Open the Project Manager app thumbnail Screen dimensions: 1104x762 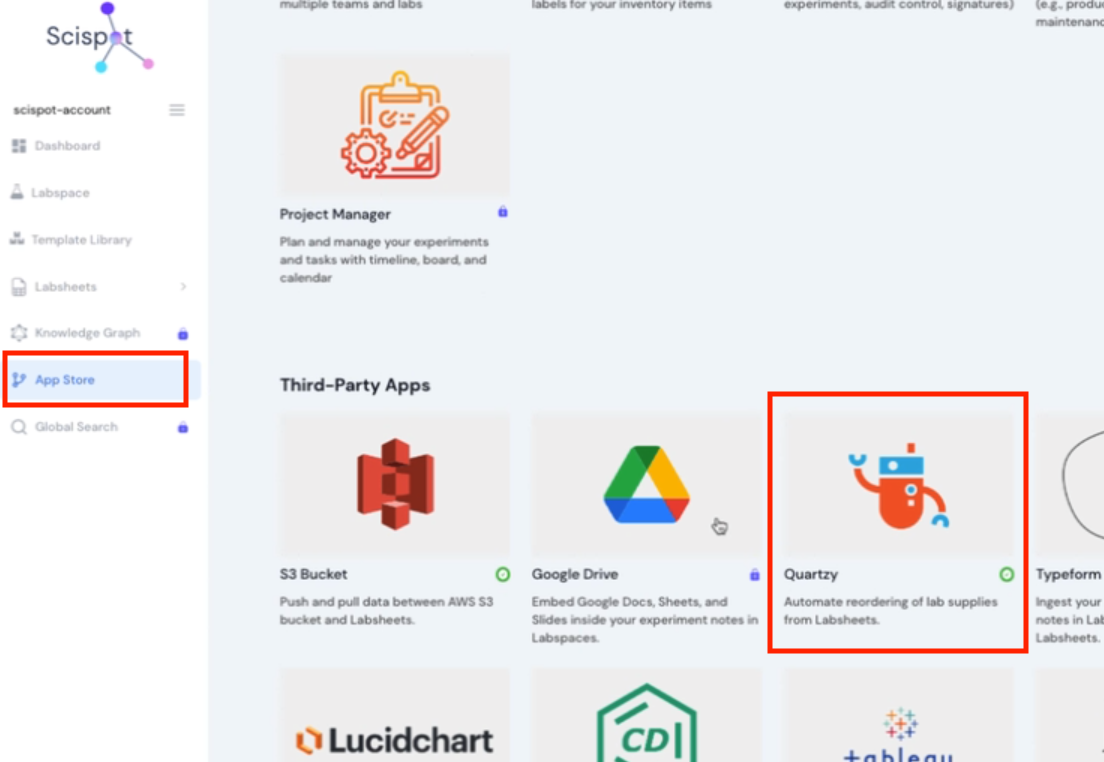pyautogui.click(x=394, y=124)
